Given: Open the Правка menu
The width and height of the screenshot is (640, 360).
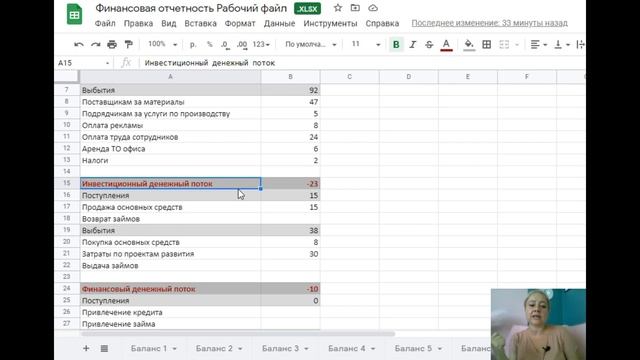Looking at the screenshot, I should [x=138, y=23].
